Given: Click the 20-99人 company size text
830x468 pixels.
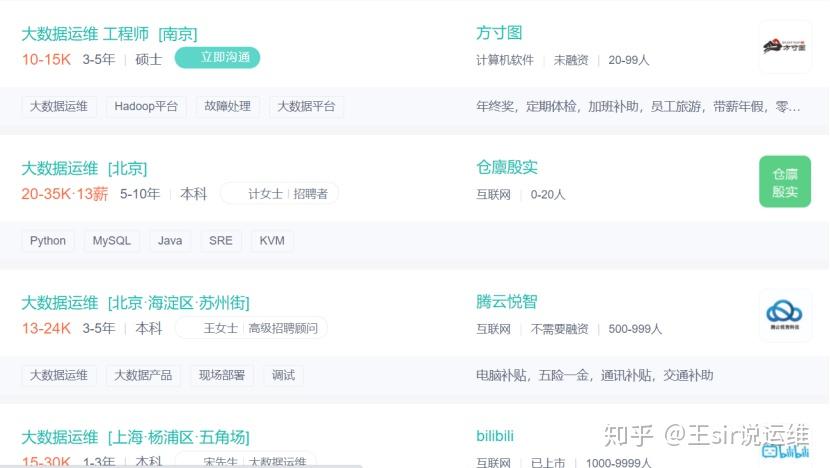Looking at the screenshot, I should tap(628, 60).
